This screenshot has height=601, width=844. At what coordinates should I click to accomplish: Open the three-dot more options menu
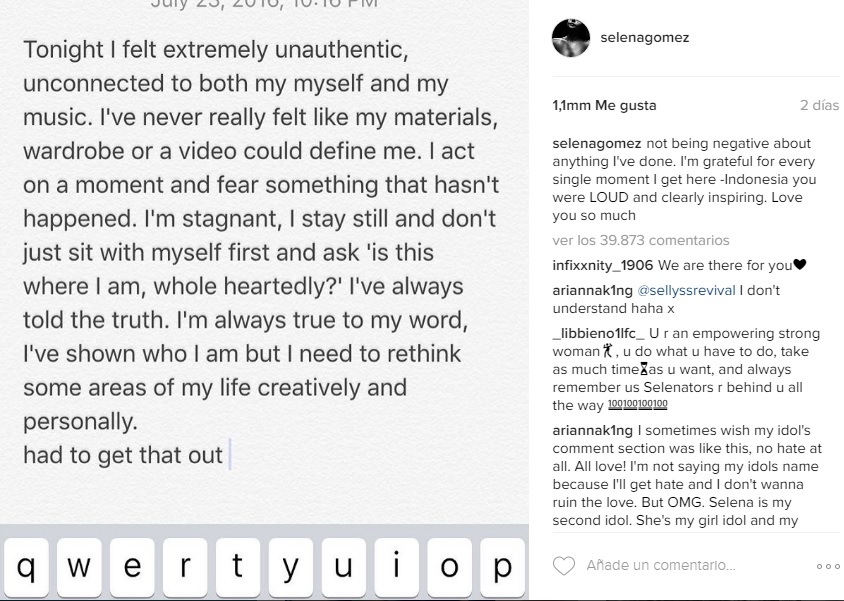(827, 566)
